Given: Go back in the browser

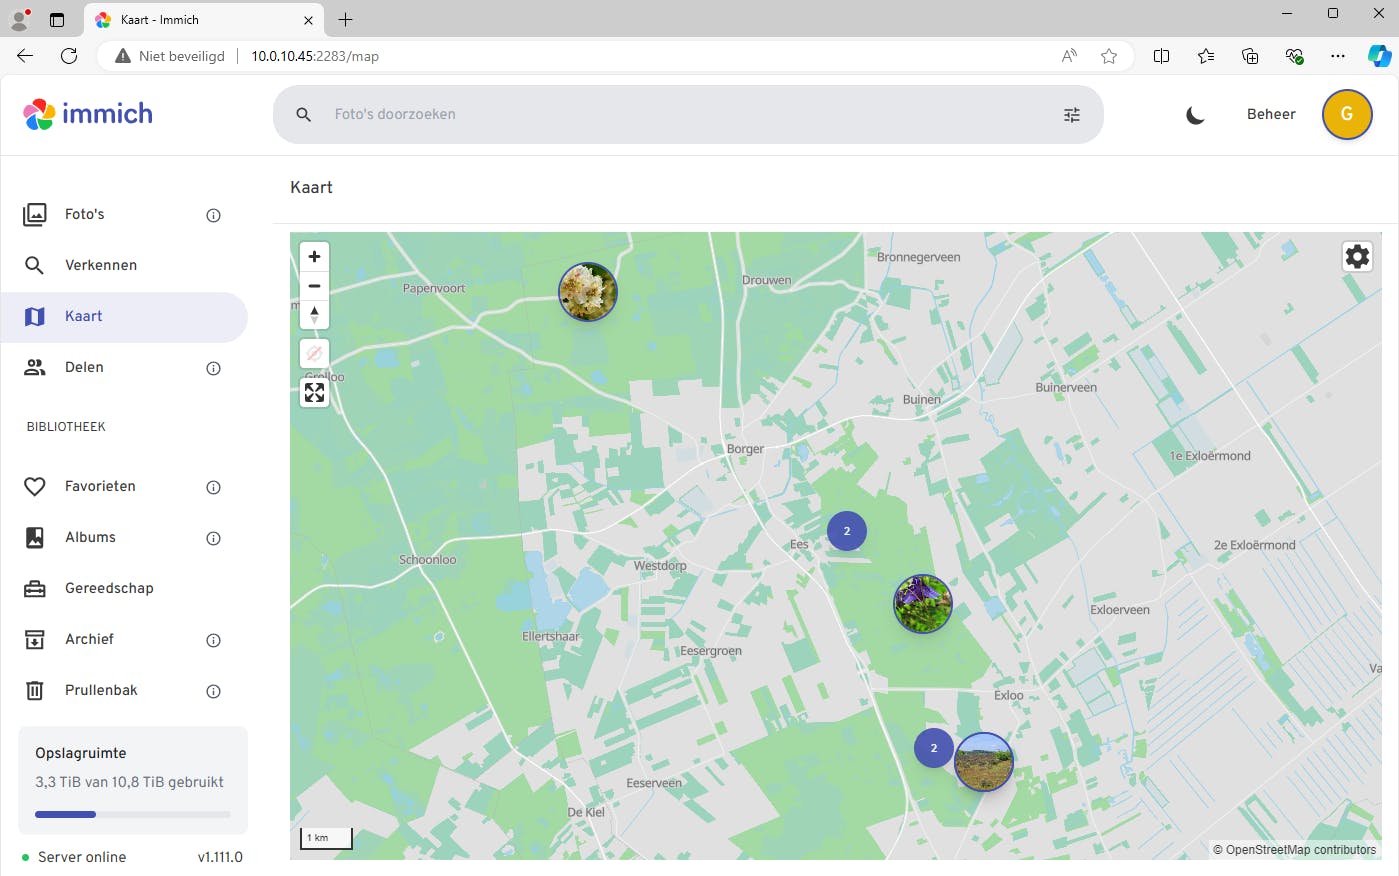Looking at the screenshot, I should point(25,56).
